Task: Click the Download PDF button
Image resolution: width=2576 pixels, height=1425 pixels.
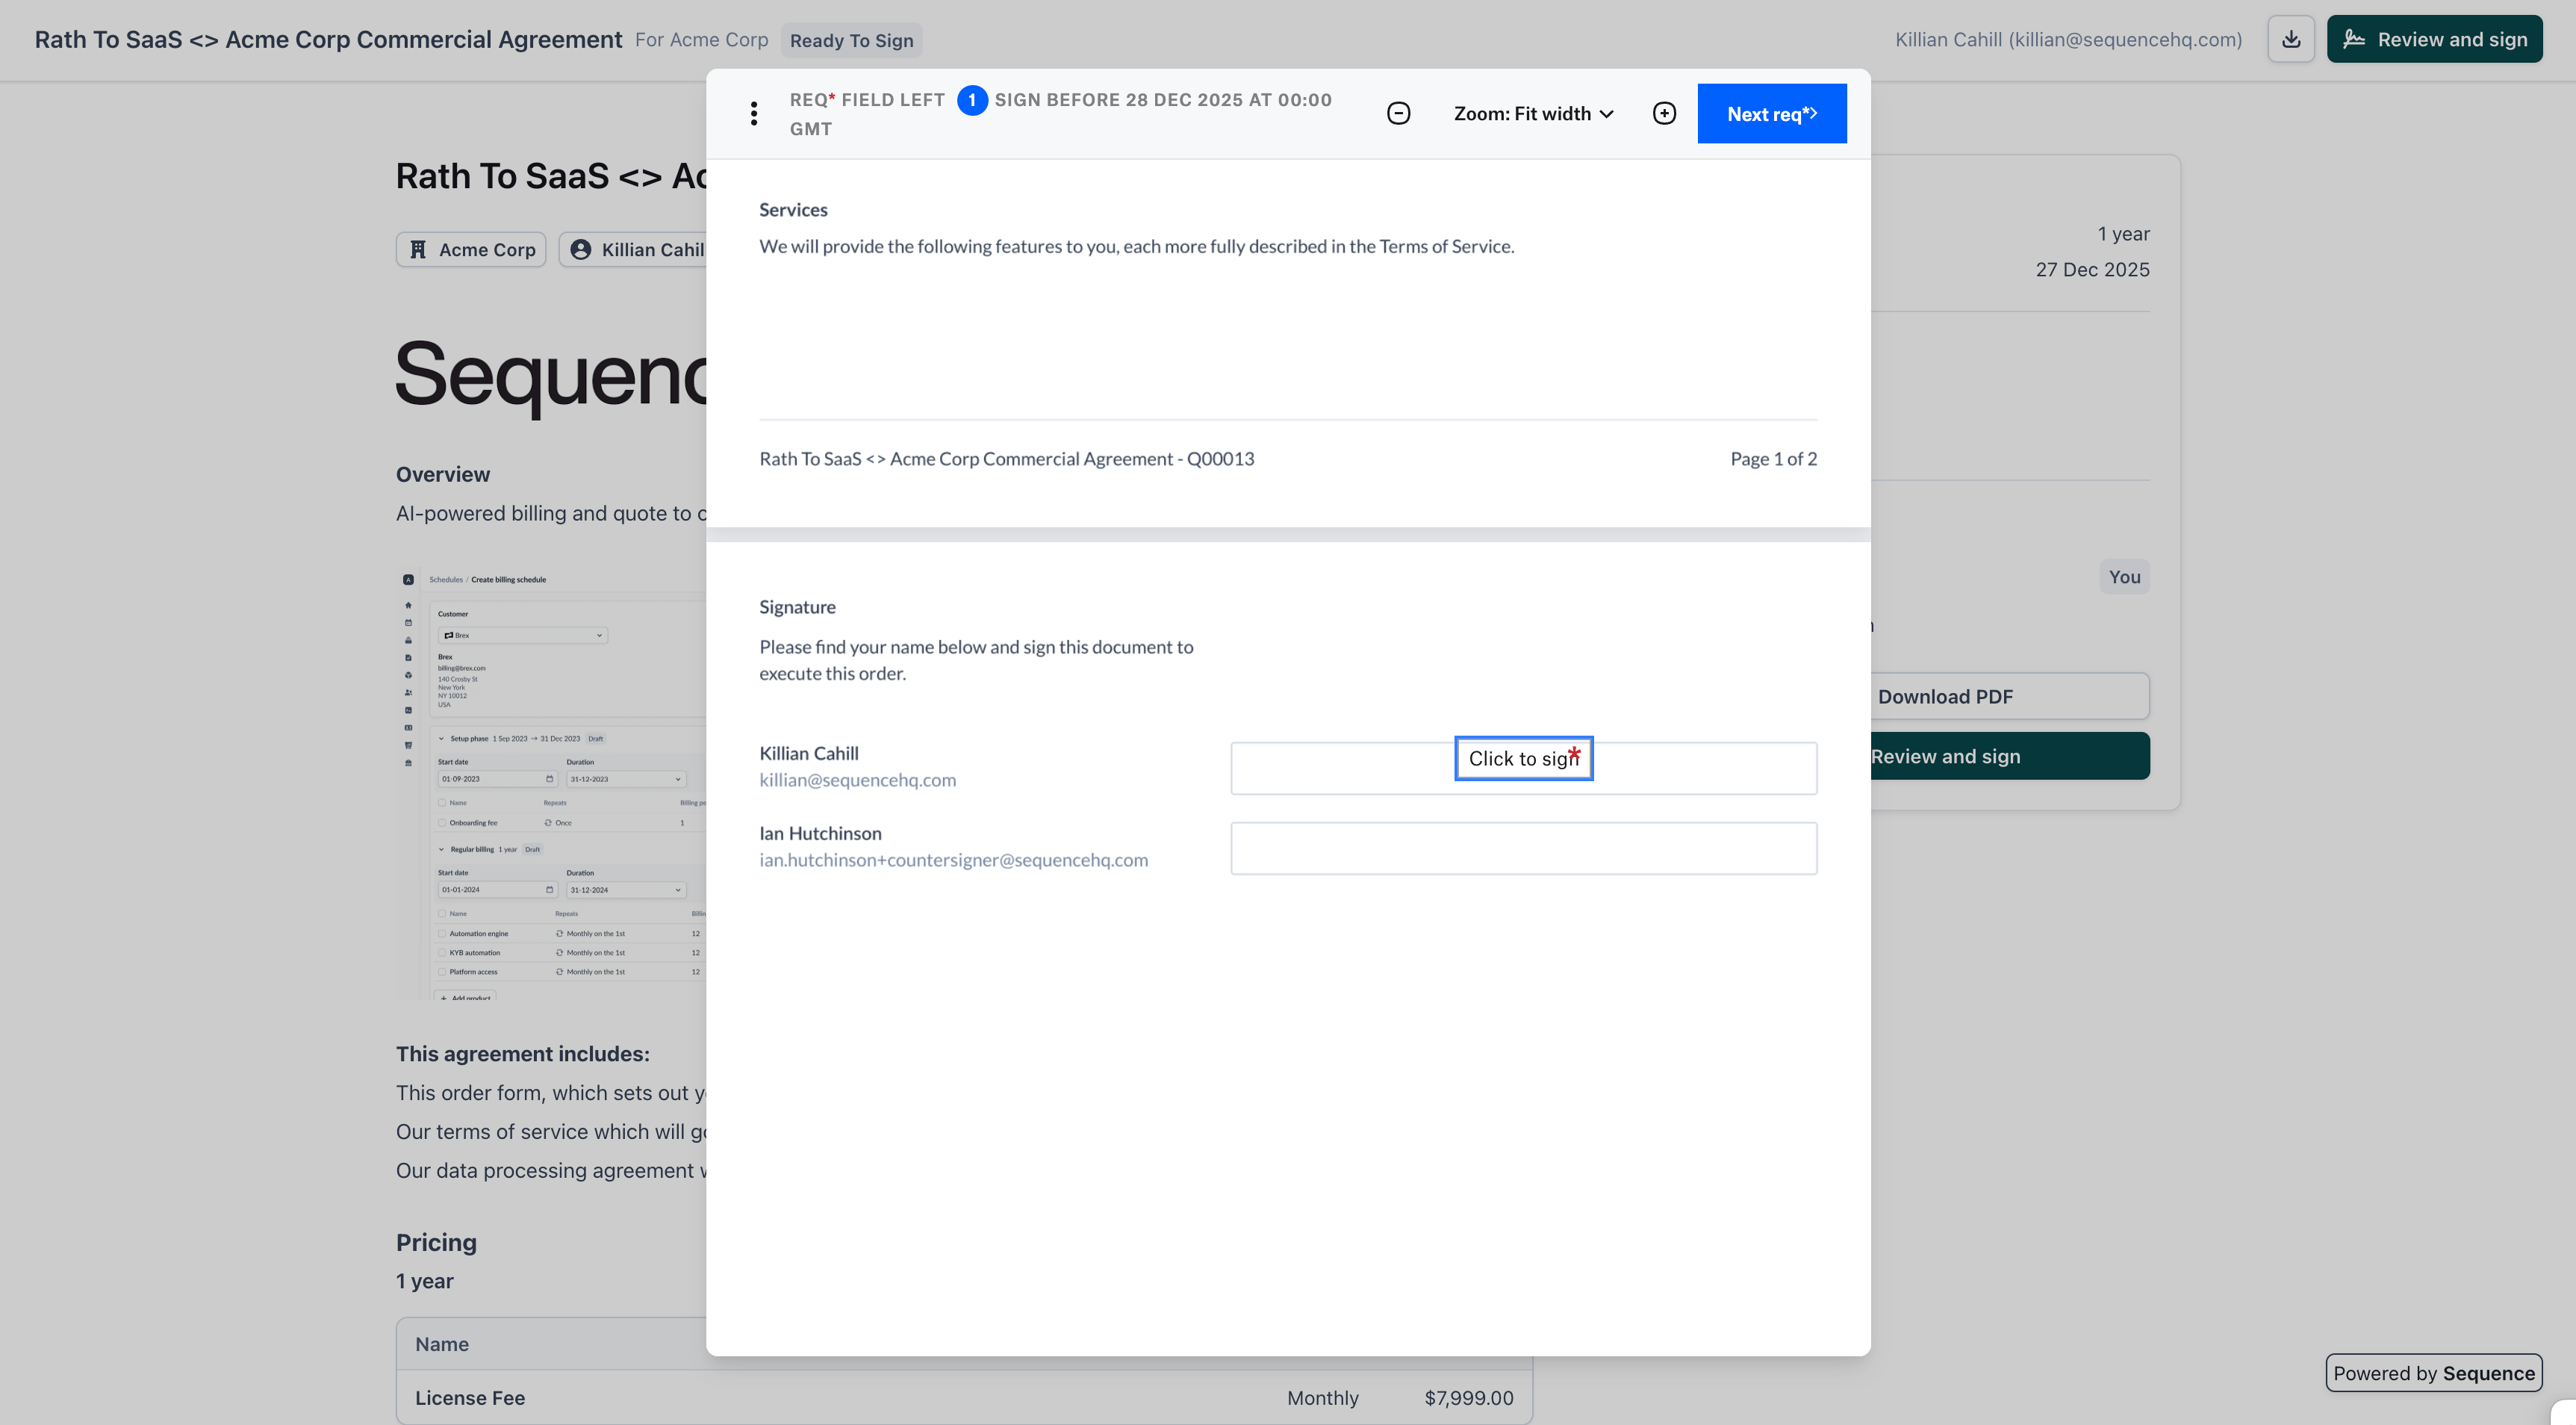Action: point(1944,696)
